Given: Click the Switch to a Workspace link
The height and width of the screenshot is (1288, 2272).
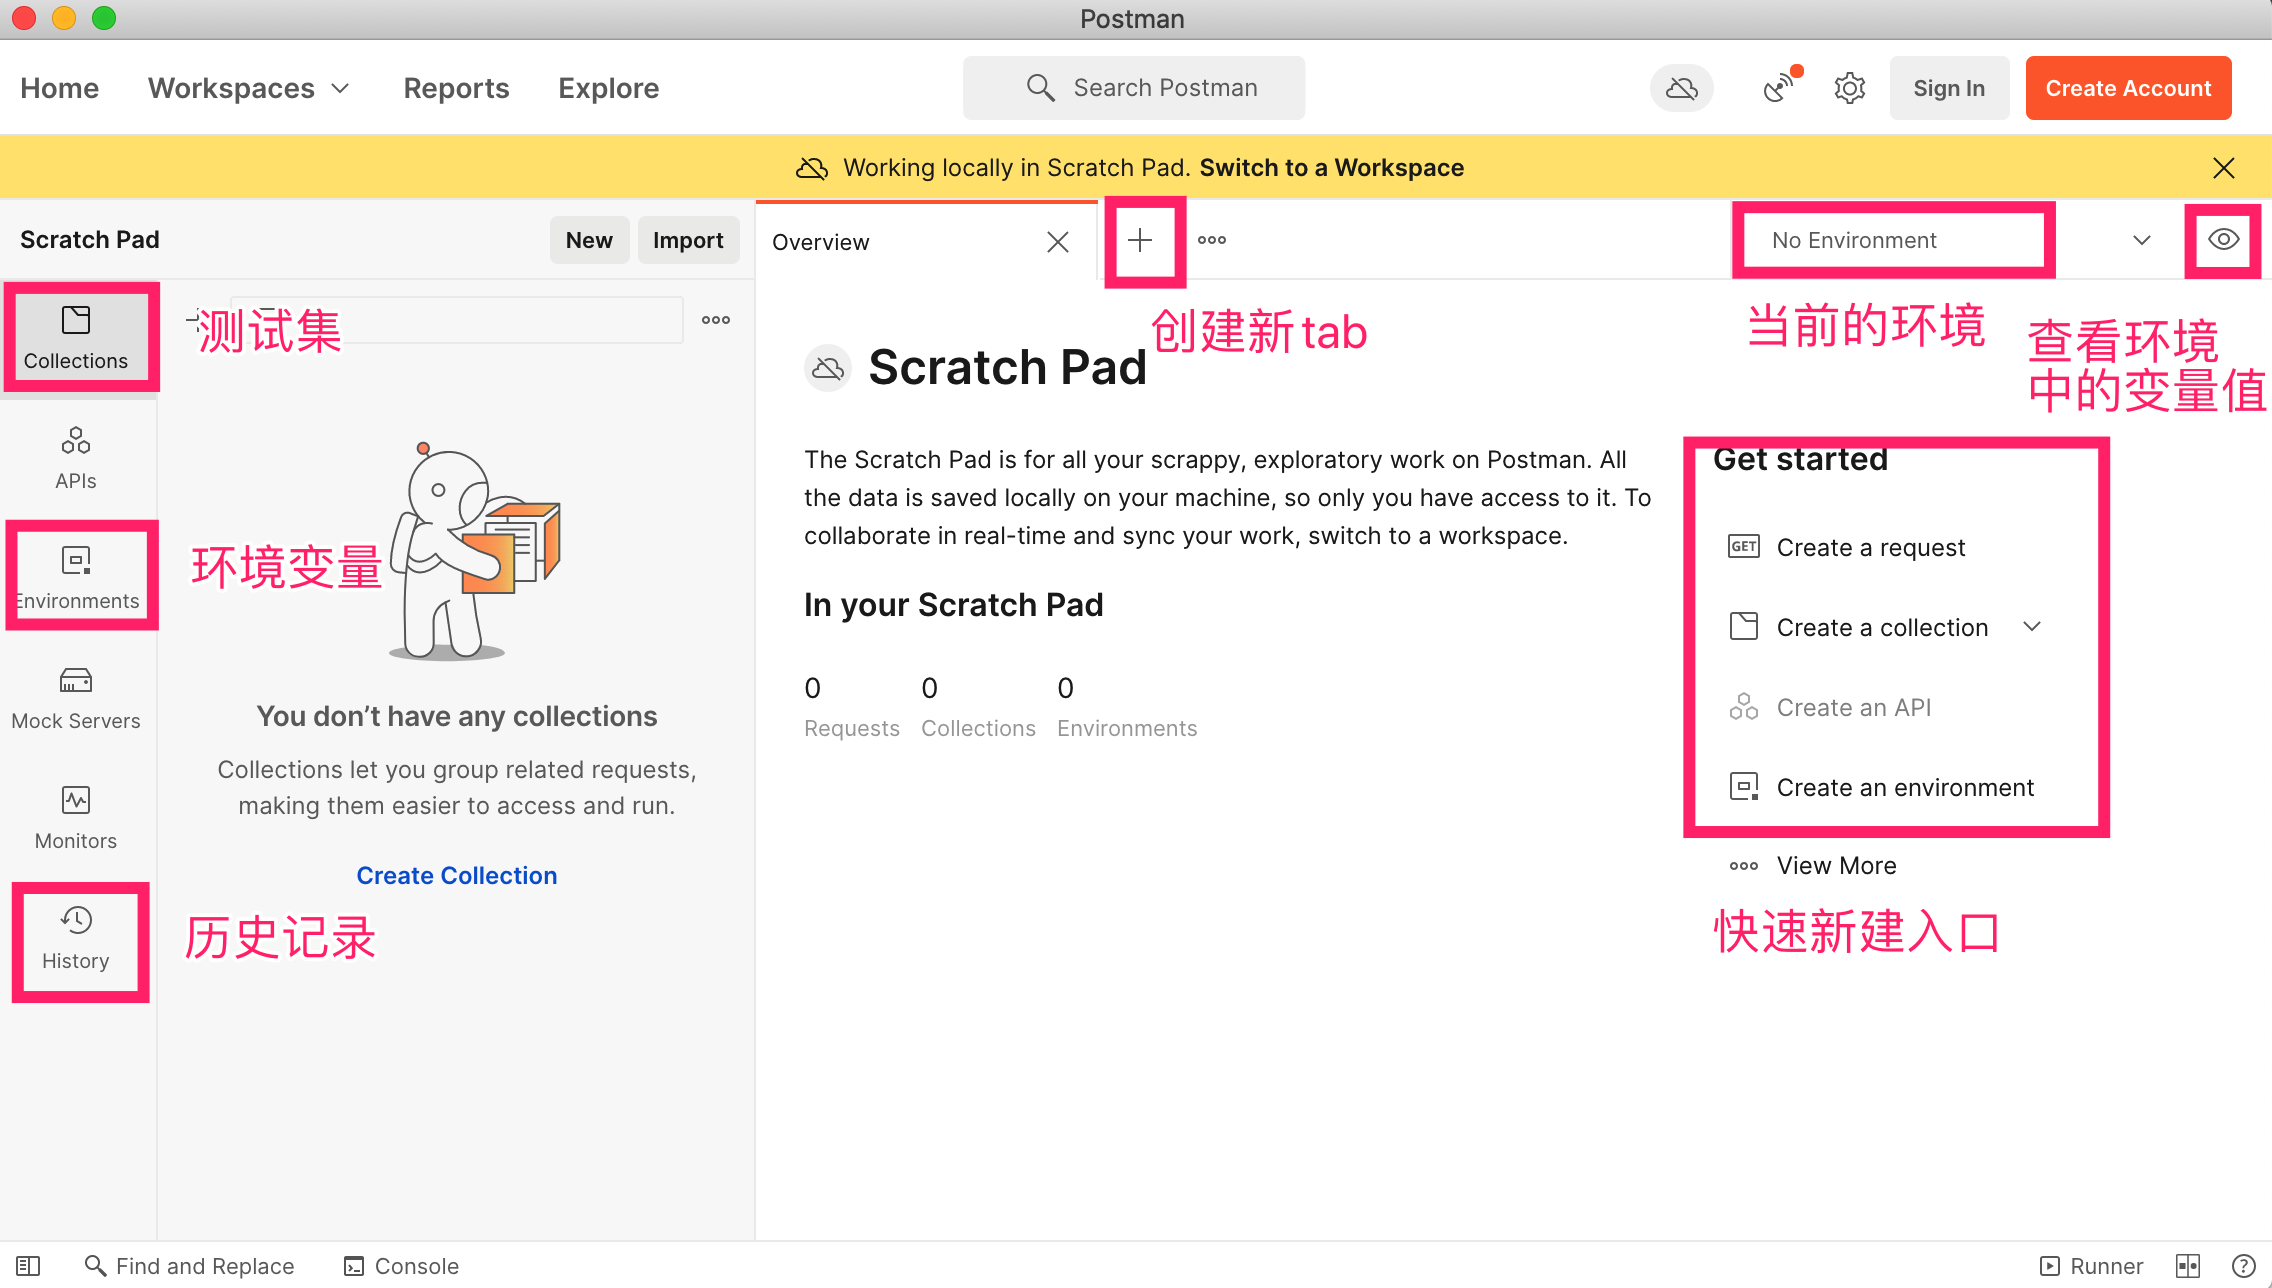Looking at the screenshot, I should [x=1331, y=168].
